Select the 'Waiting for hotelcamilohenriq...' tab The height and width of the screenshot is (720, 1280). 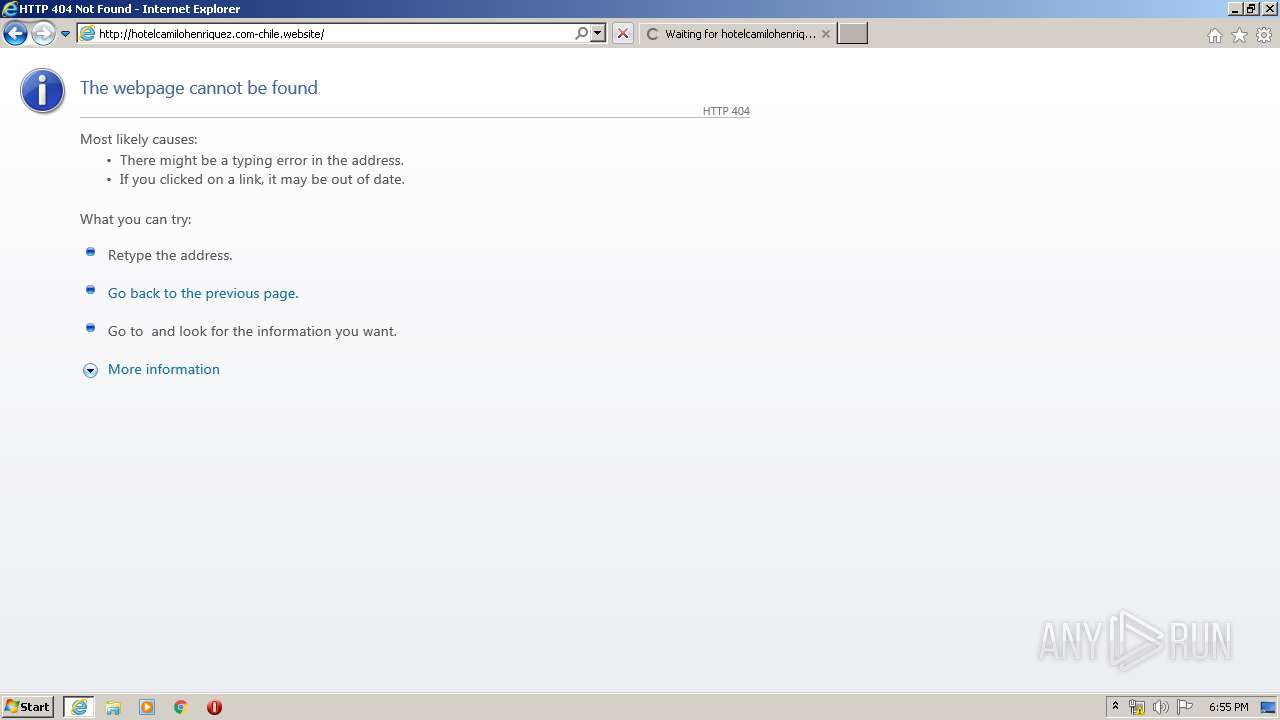(737, 34)
